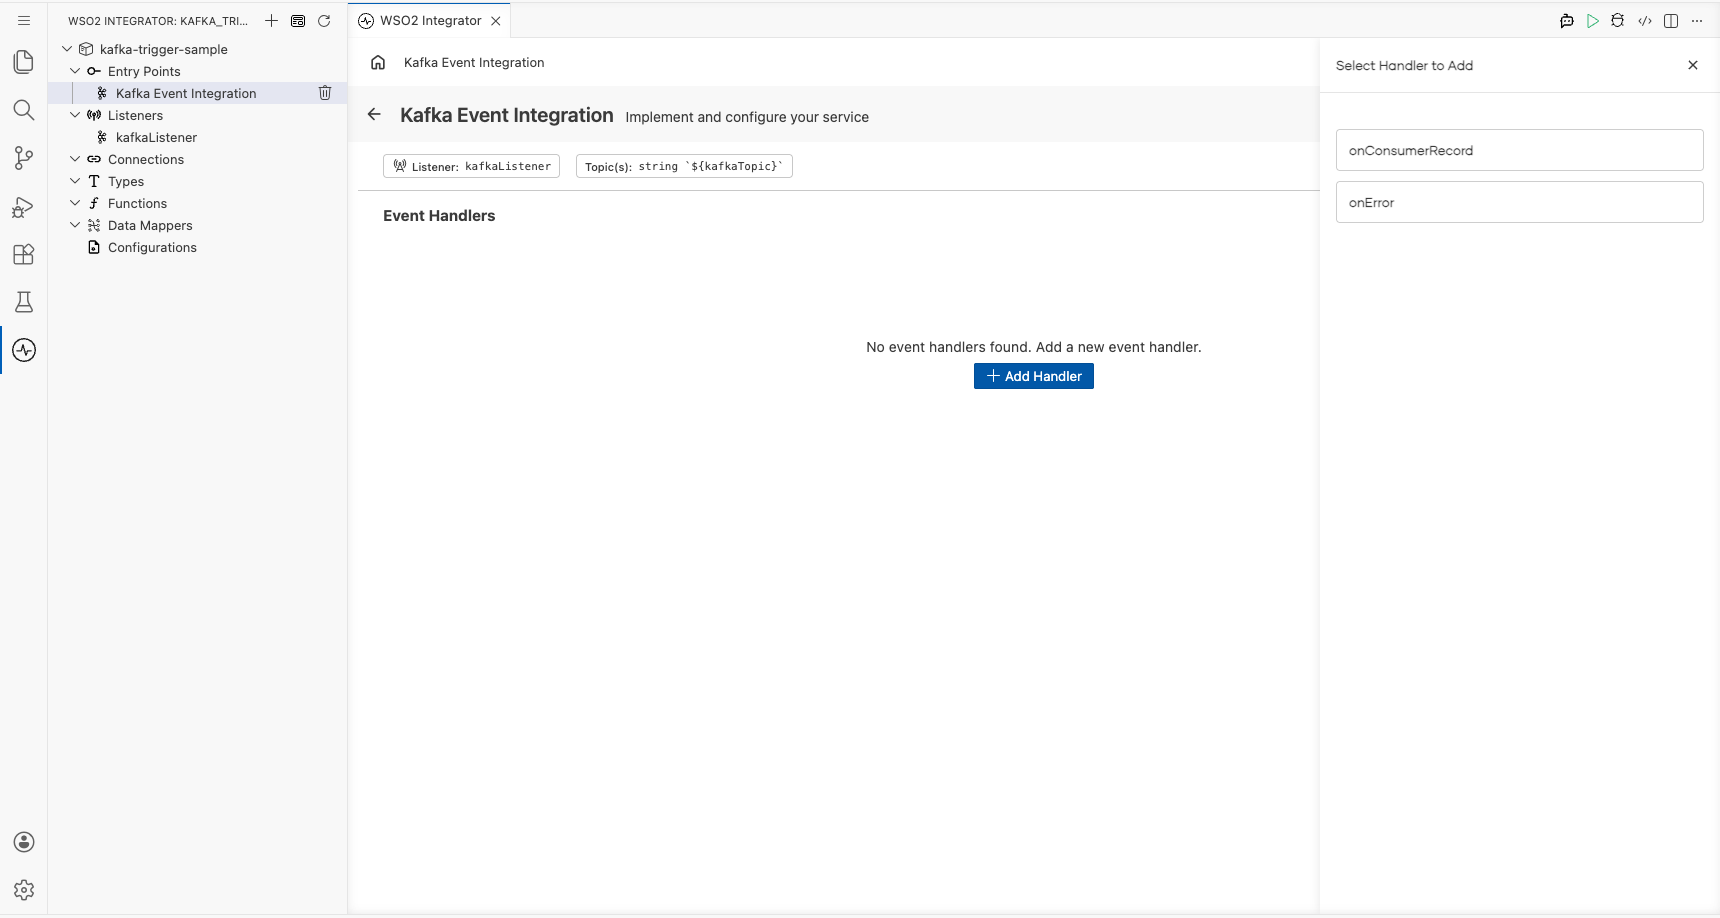Refresh the integrator project tree
The width and height of the screenshot is (1720, 918).
tap(324, 20)
